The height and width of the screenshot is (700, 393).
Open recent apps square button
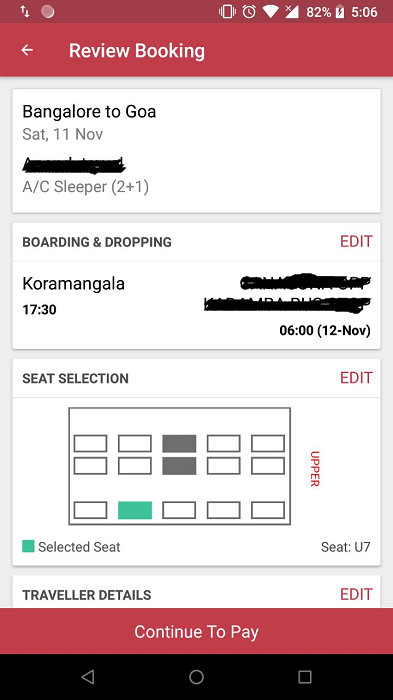click(x=305, y=677)
